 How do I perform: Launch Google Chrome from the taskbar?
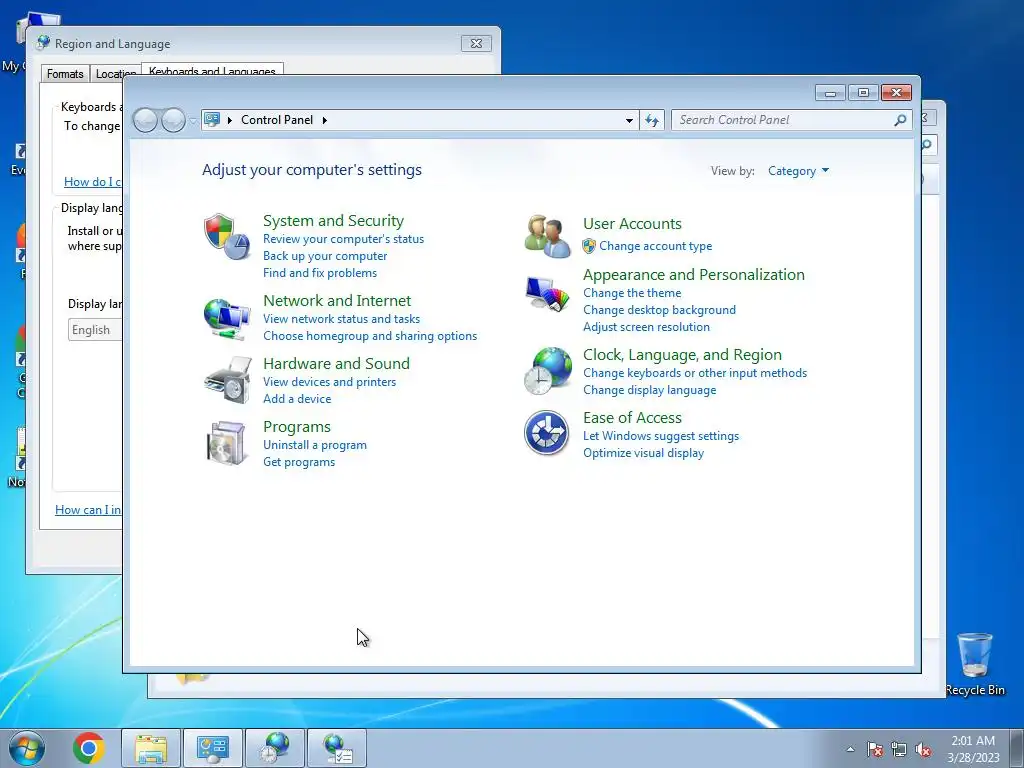[x=89, y=748]
